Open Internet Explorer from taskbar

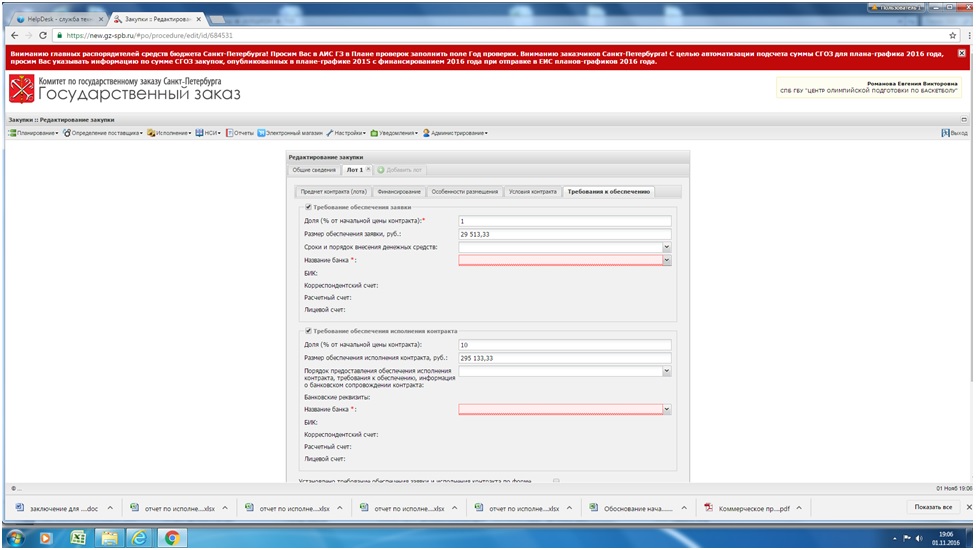click(x=139, y=538)
